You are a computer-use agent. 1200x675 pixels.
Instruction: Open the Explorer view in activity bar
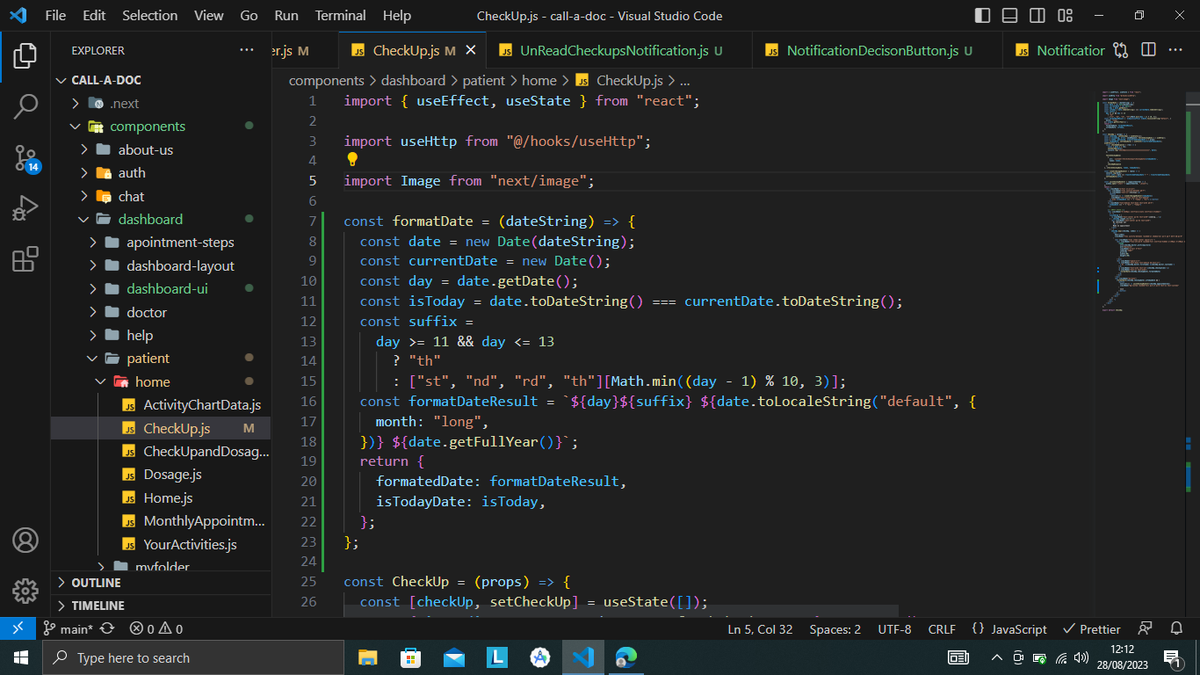point(25,56)
